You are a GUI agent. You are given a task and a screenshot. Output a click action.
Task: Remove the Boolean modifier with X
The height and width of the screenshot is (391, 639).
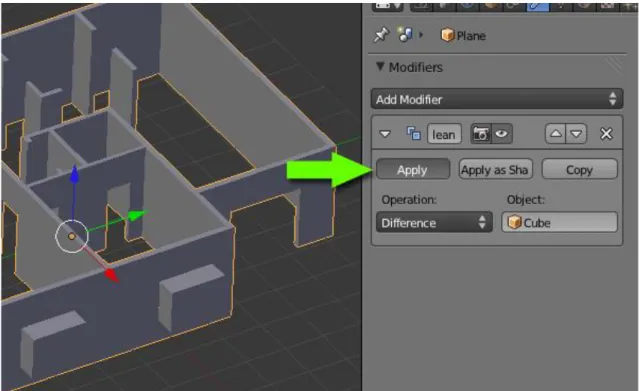click(606, 134)
